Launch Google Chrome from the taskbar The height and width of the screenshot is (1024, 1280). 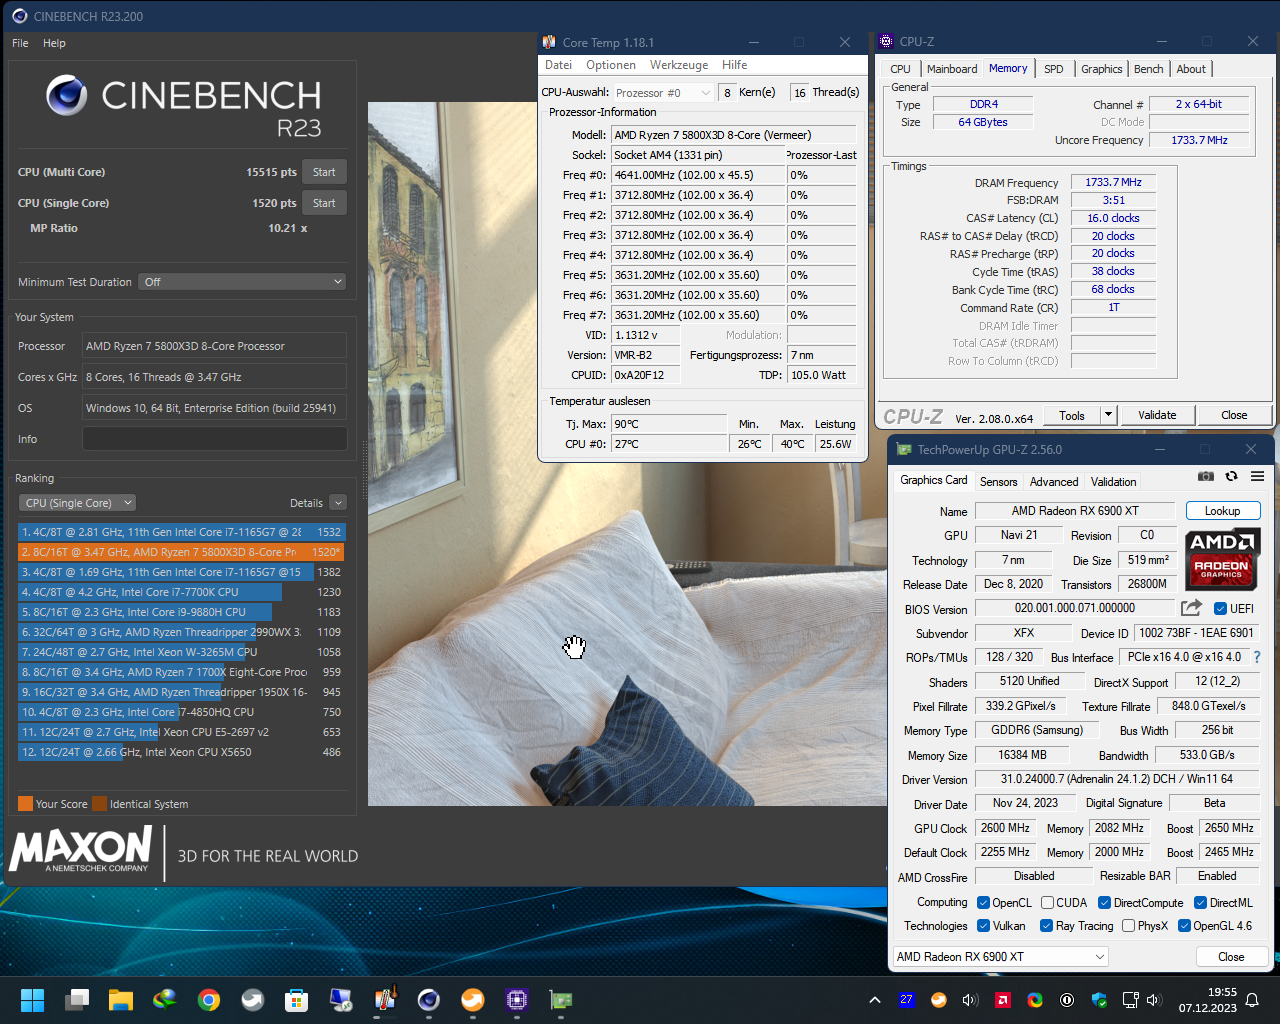tap(209, 1000)
